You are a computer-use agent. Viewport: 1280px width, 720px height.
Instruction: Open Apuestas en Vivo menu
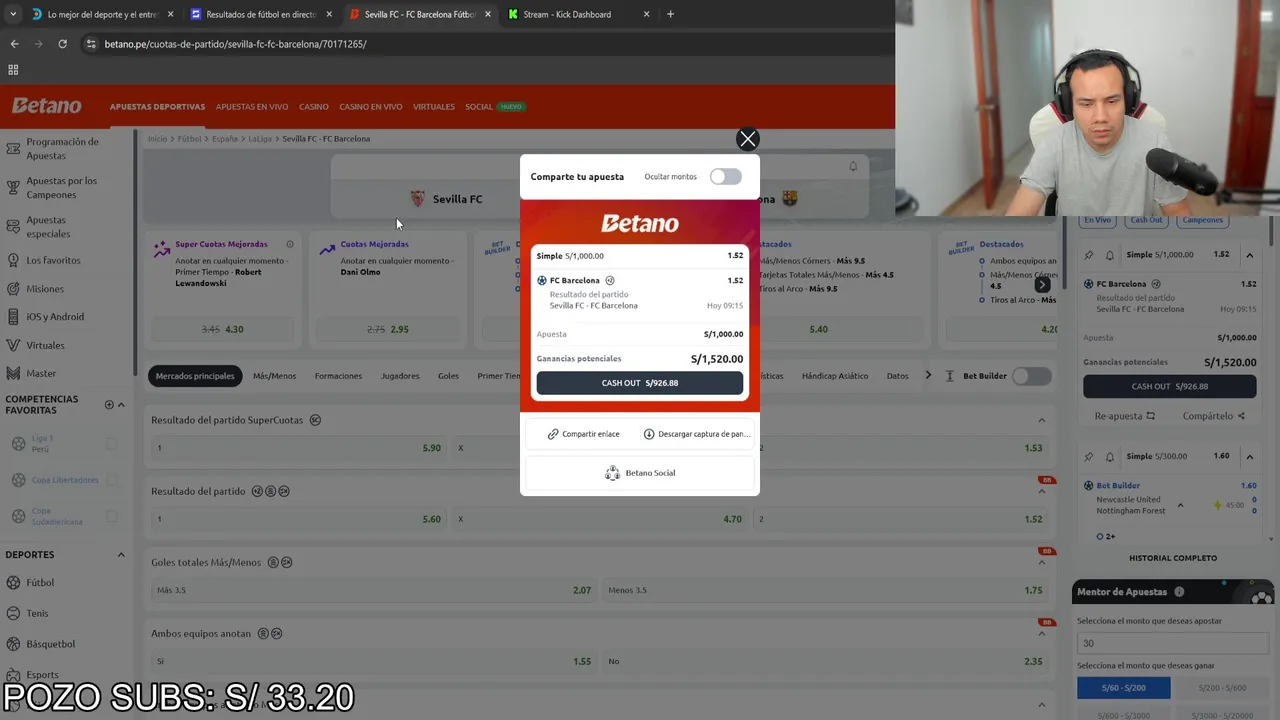(x=252, y=107)
